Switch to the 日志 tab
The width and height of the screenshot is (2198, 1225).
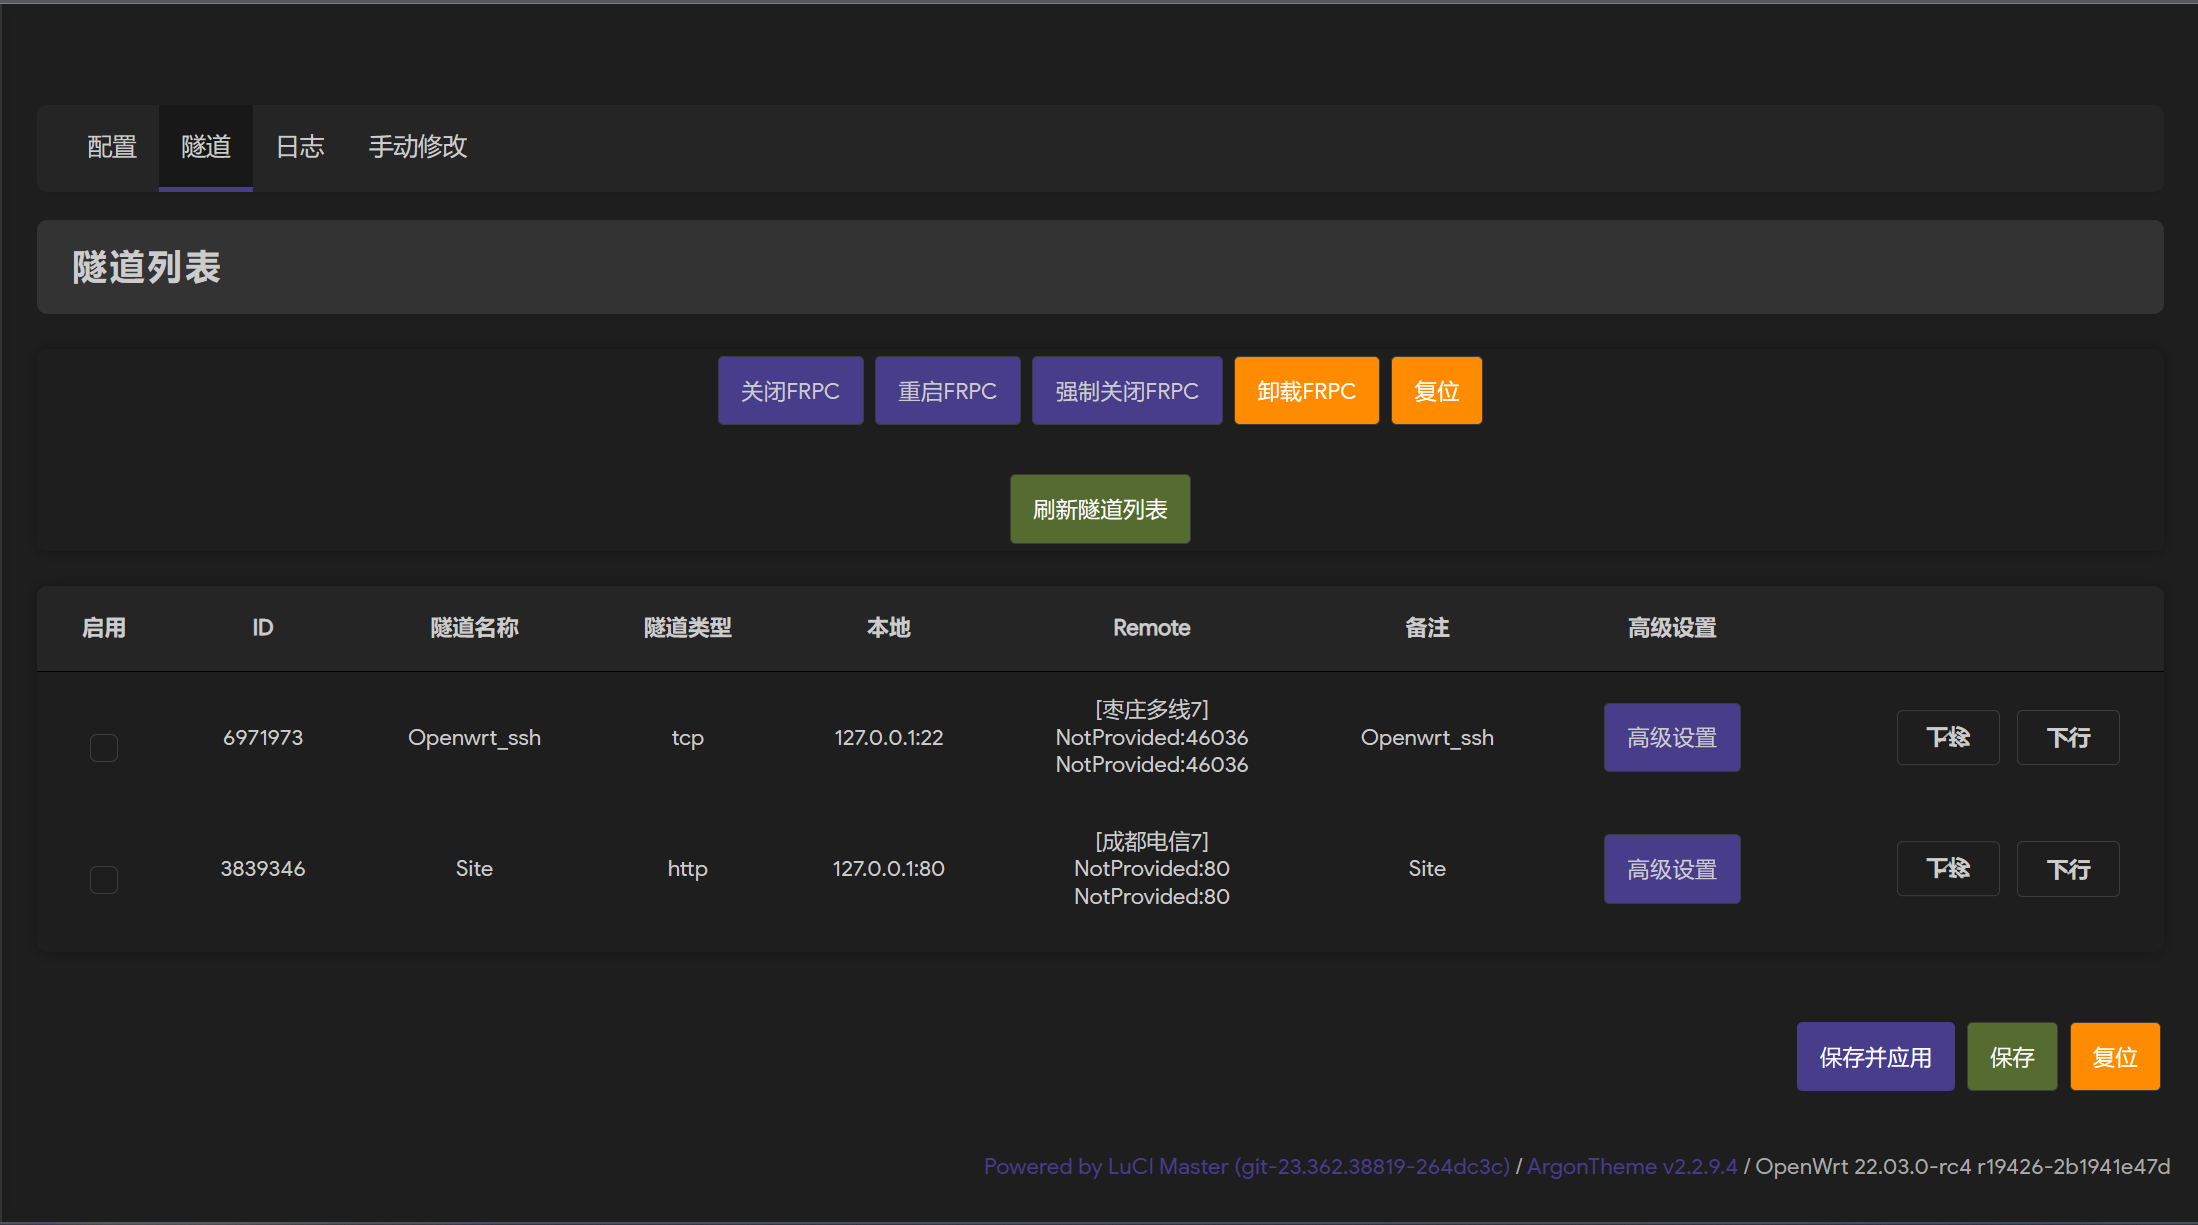[300, 147]
